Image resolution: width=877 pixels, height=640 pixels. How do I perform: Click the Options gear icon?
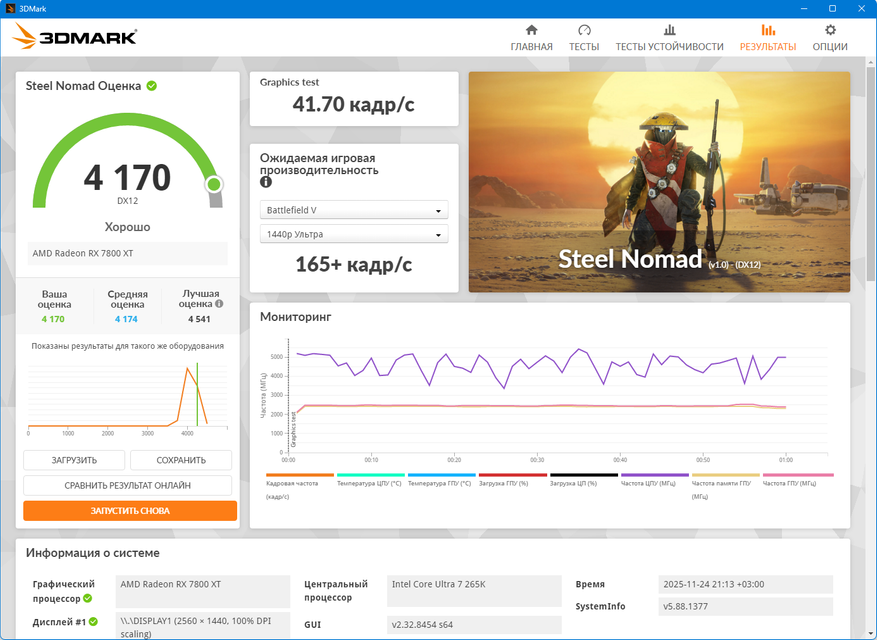(830, 30)
